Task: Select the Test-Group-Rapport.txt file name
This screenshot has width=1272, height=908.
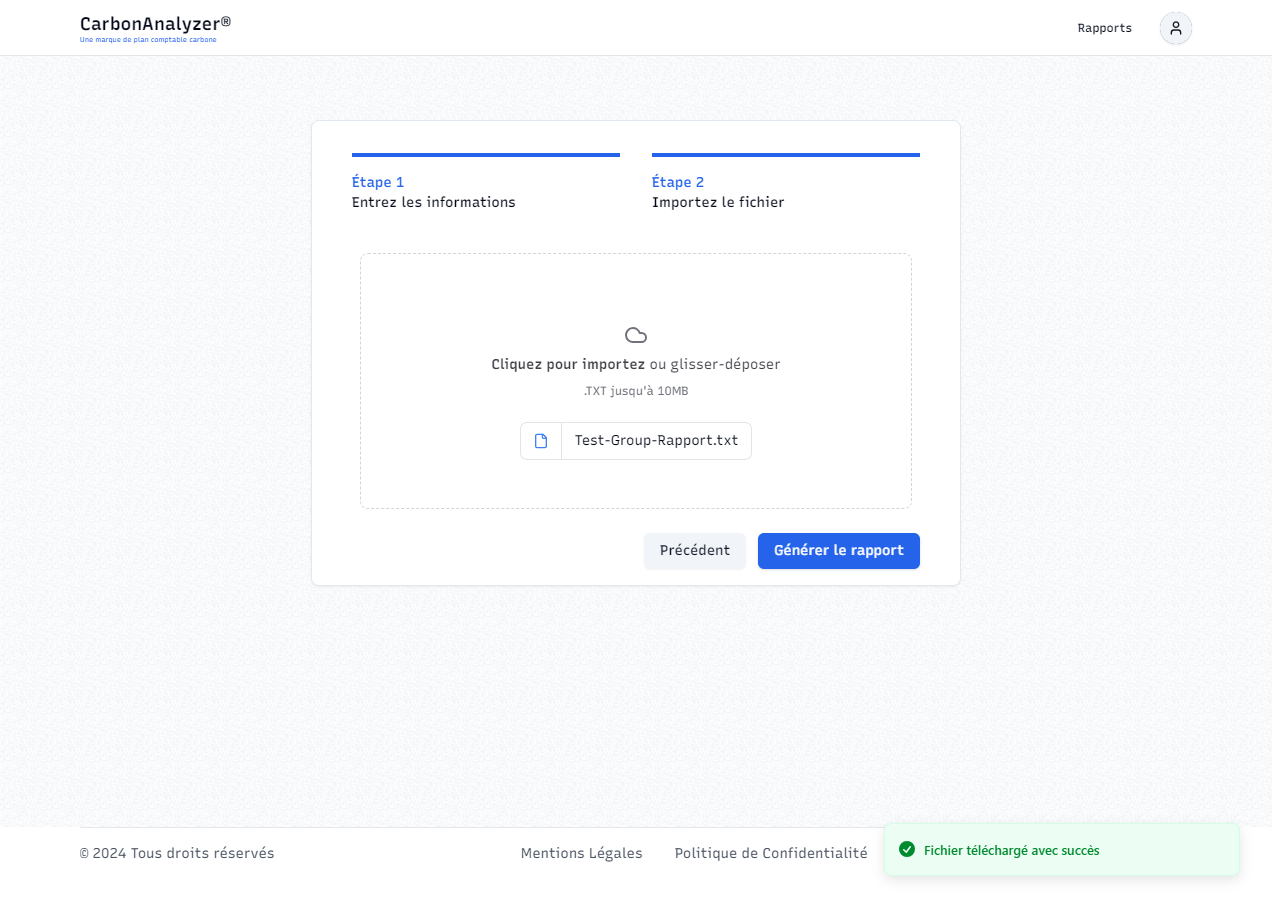Action: tap(656, 441)
